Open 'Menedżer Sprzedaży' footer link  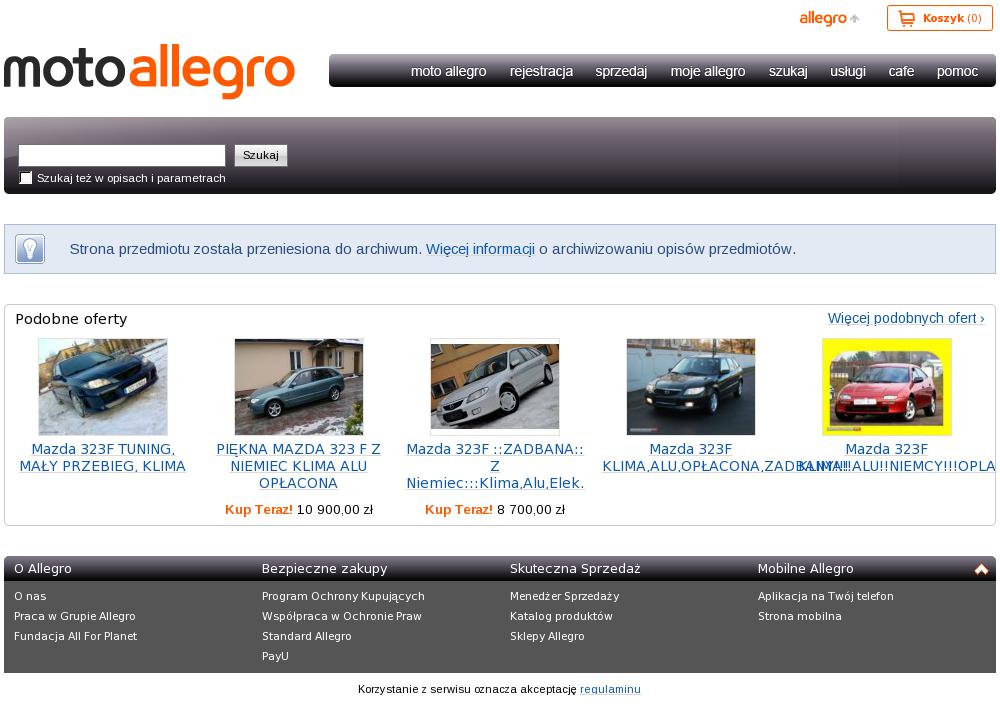click(x=564, y=596)
